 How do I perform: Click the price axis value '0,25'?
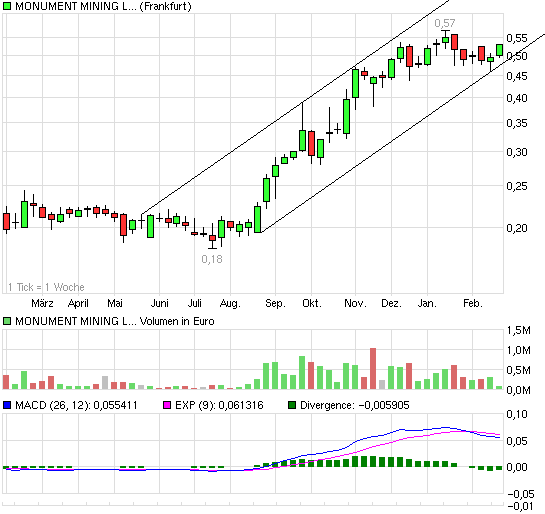tap(517, 186)
